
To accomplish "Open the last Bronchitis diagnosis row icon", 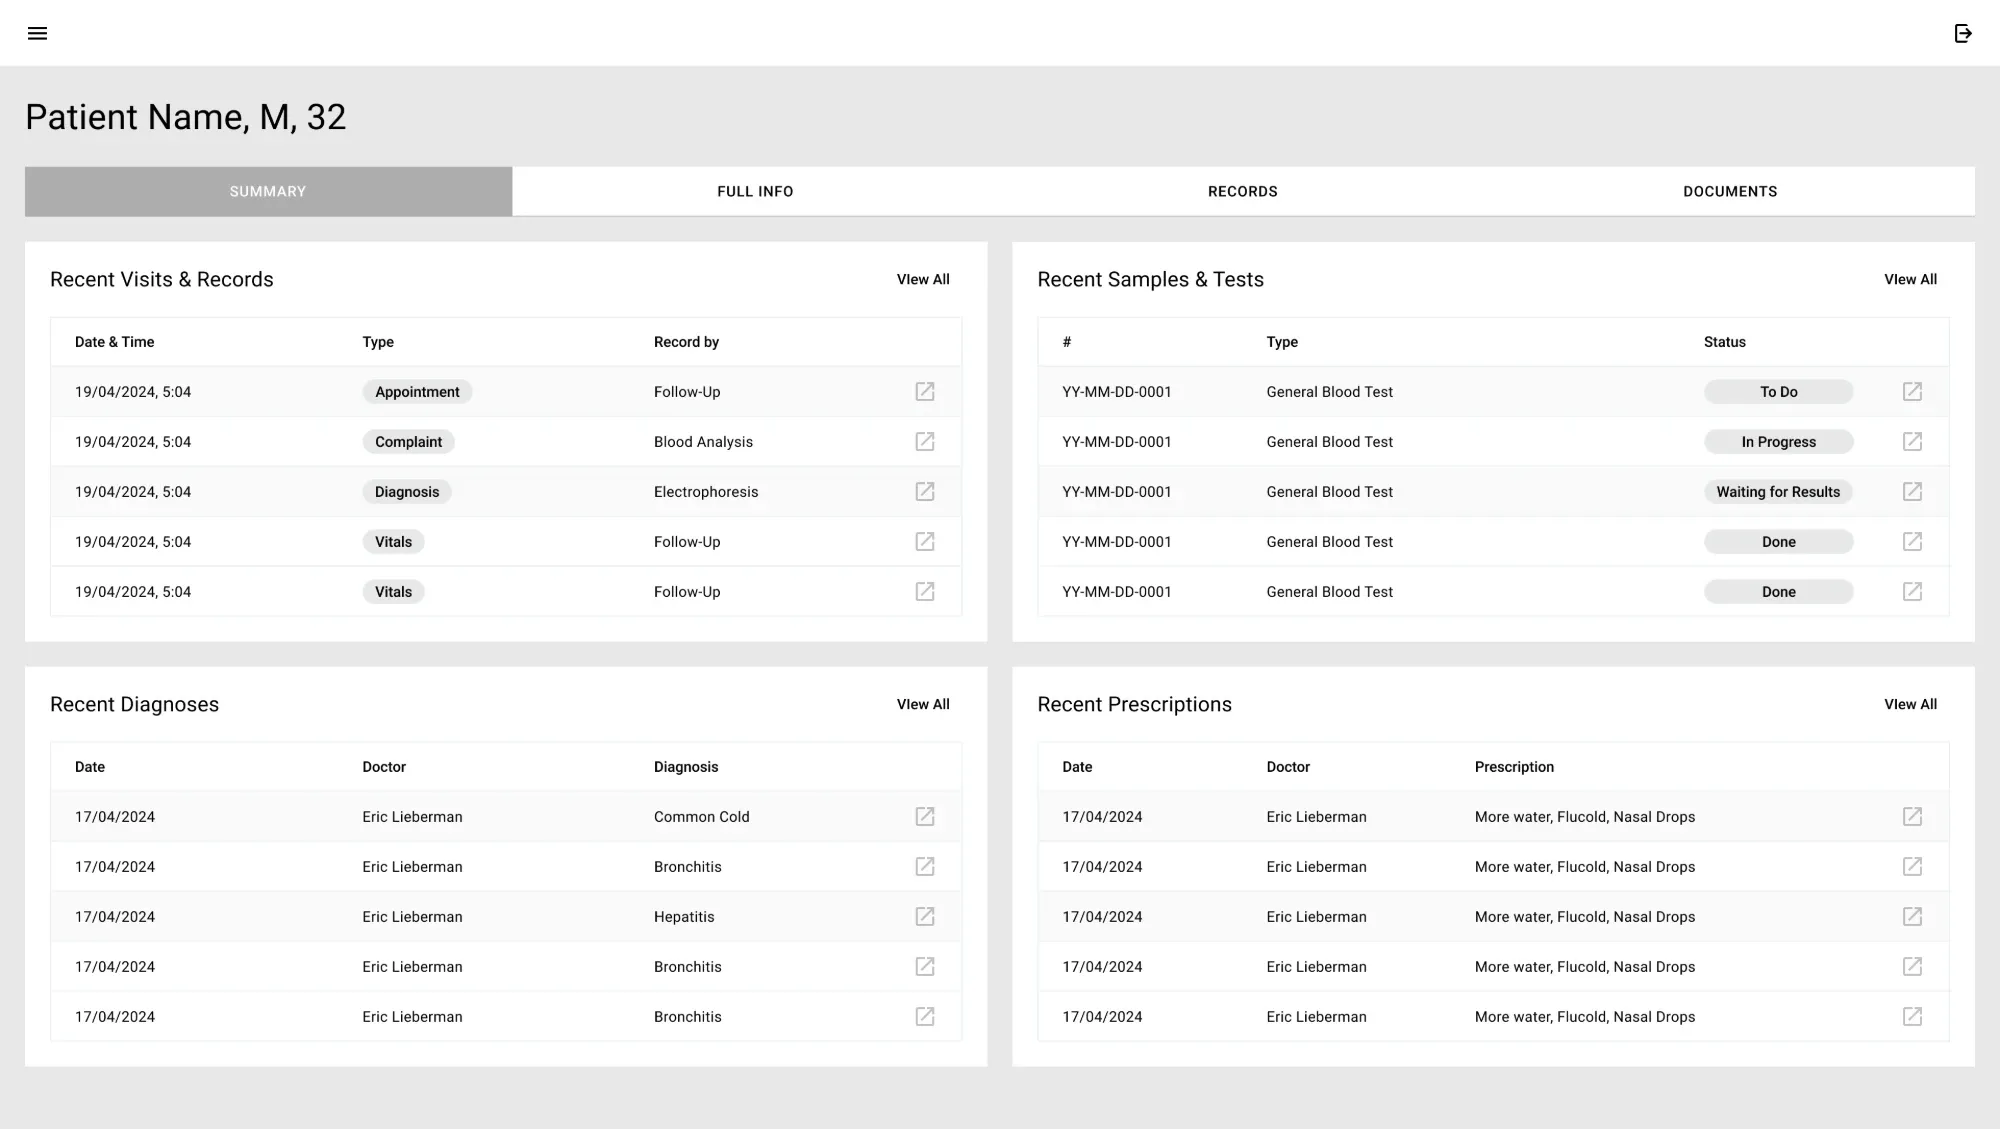I will (x=925, y=1016).
